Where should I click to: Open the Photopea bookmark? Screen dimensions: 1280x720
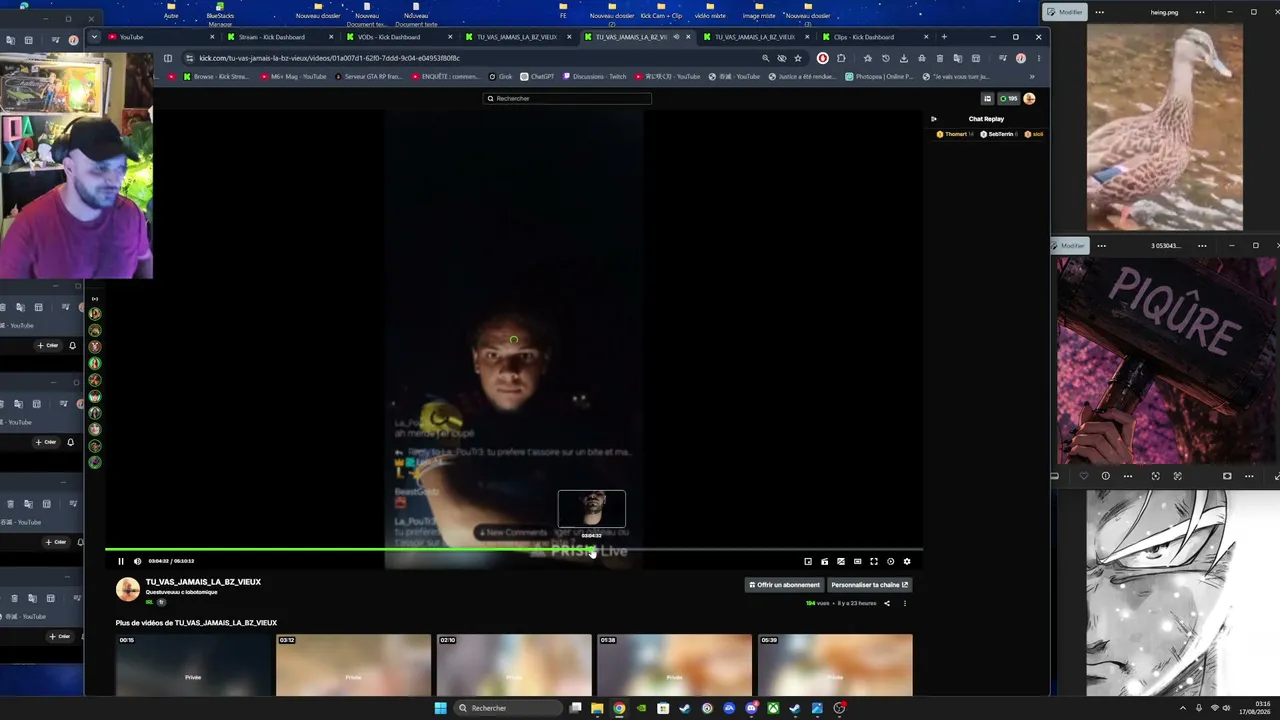(x=879, y=76)
